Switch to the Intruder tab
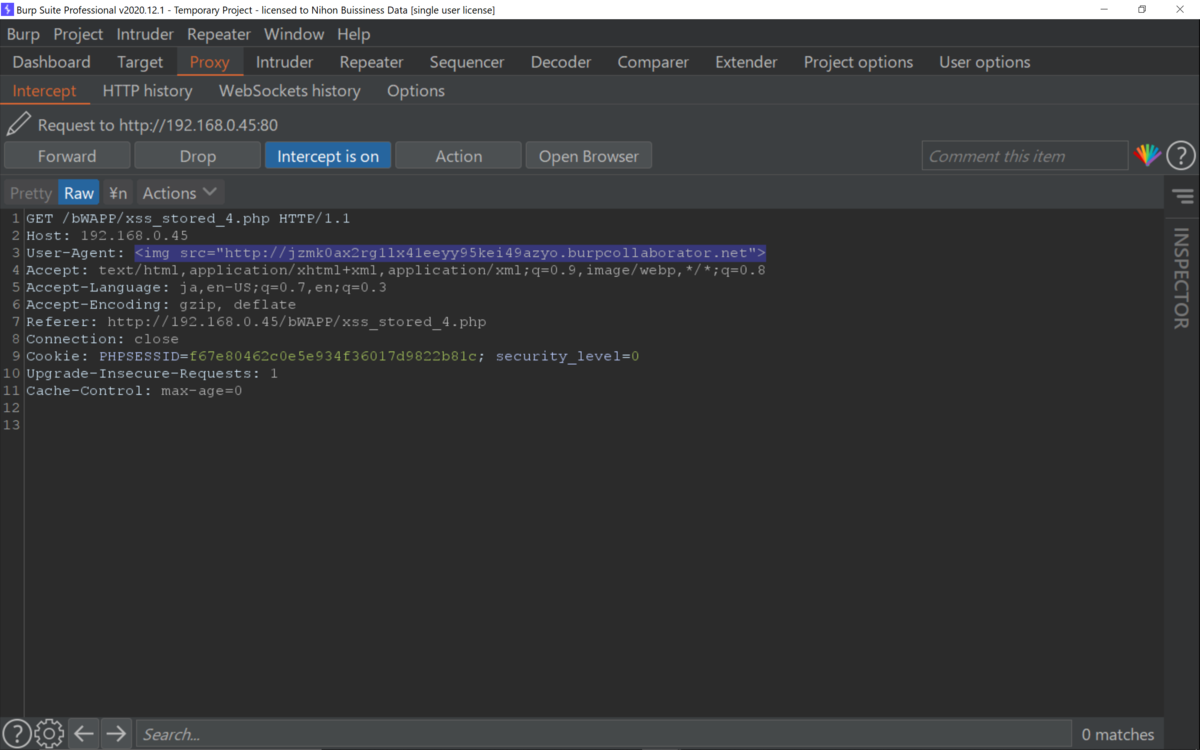Viewport: 1200px width, 750px height. (x=285, y=62)
